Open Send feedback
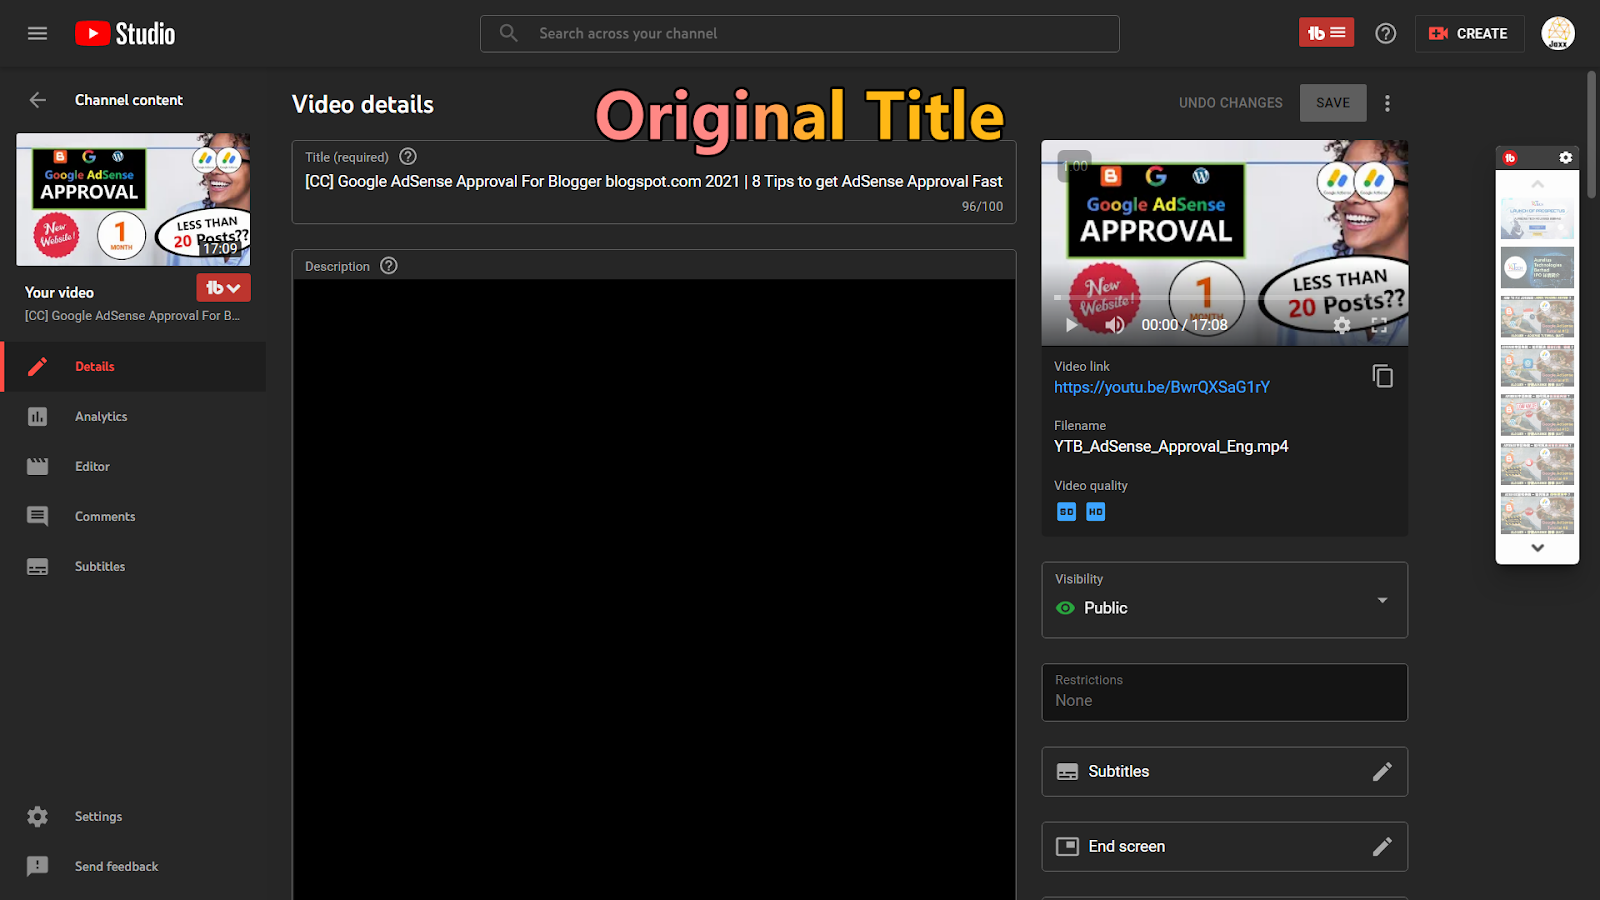Viewport: 1600px width, 900px height. point(134,867)
